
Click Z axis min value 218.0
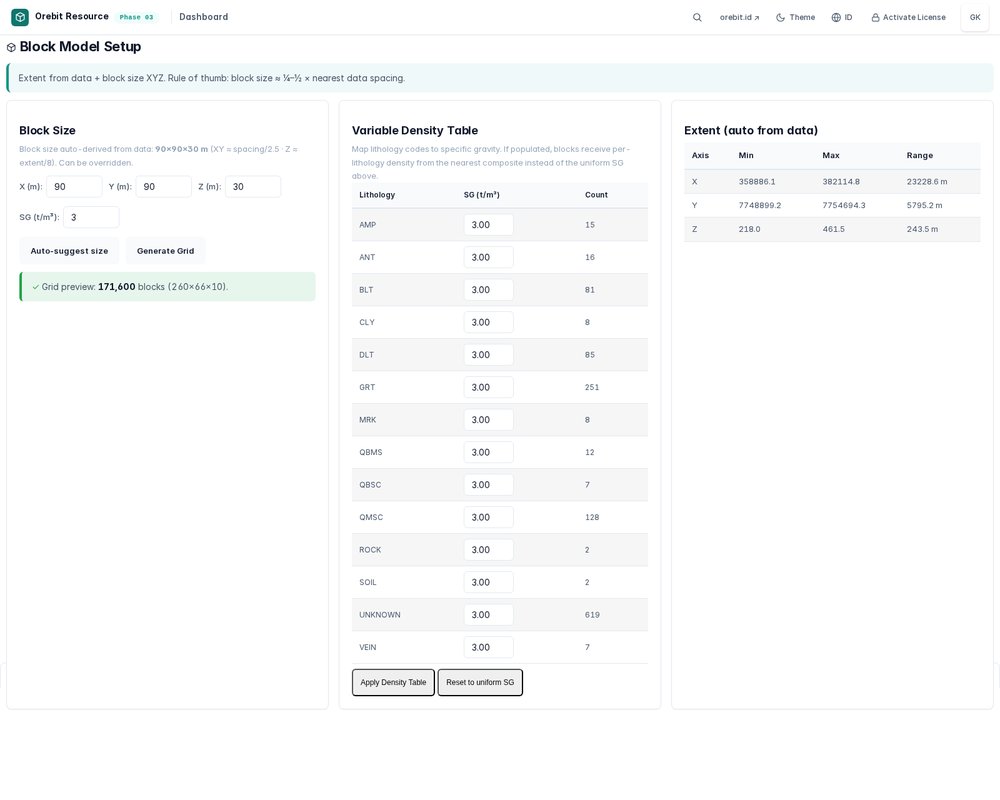[x=749, y=229]
